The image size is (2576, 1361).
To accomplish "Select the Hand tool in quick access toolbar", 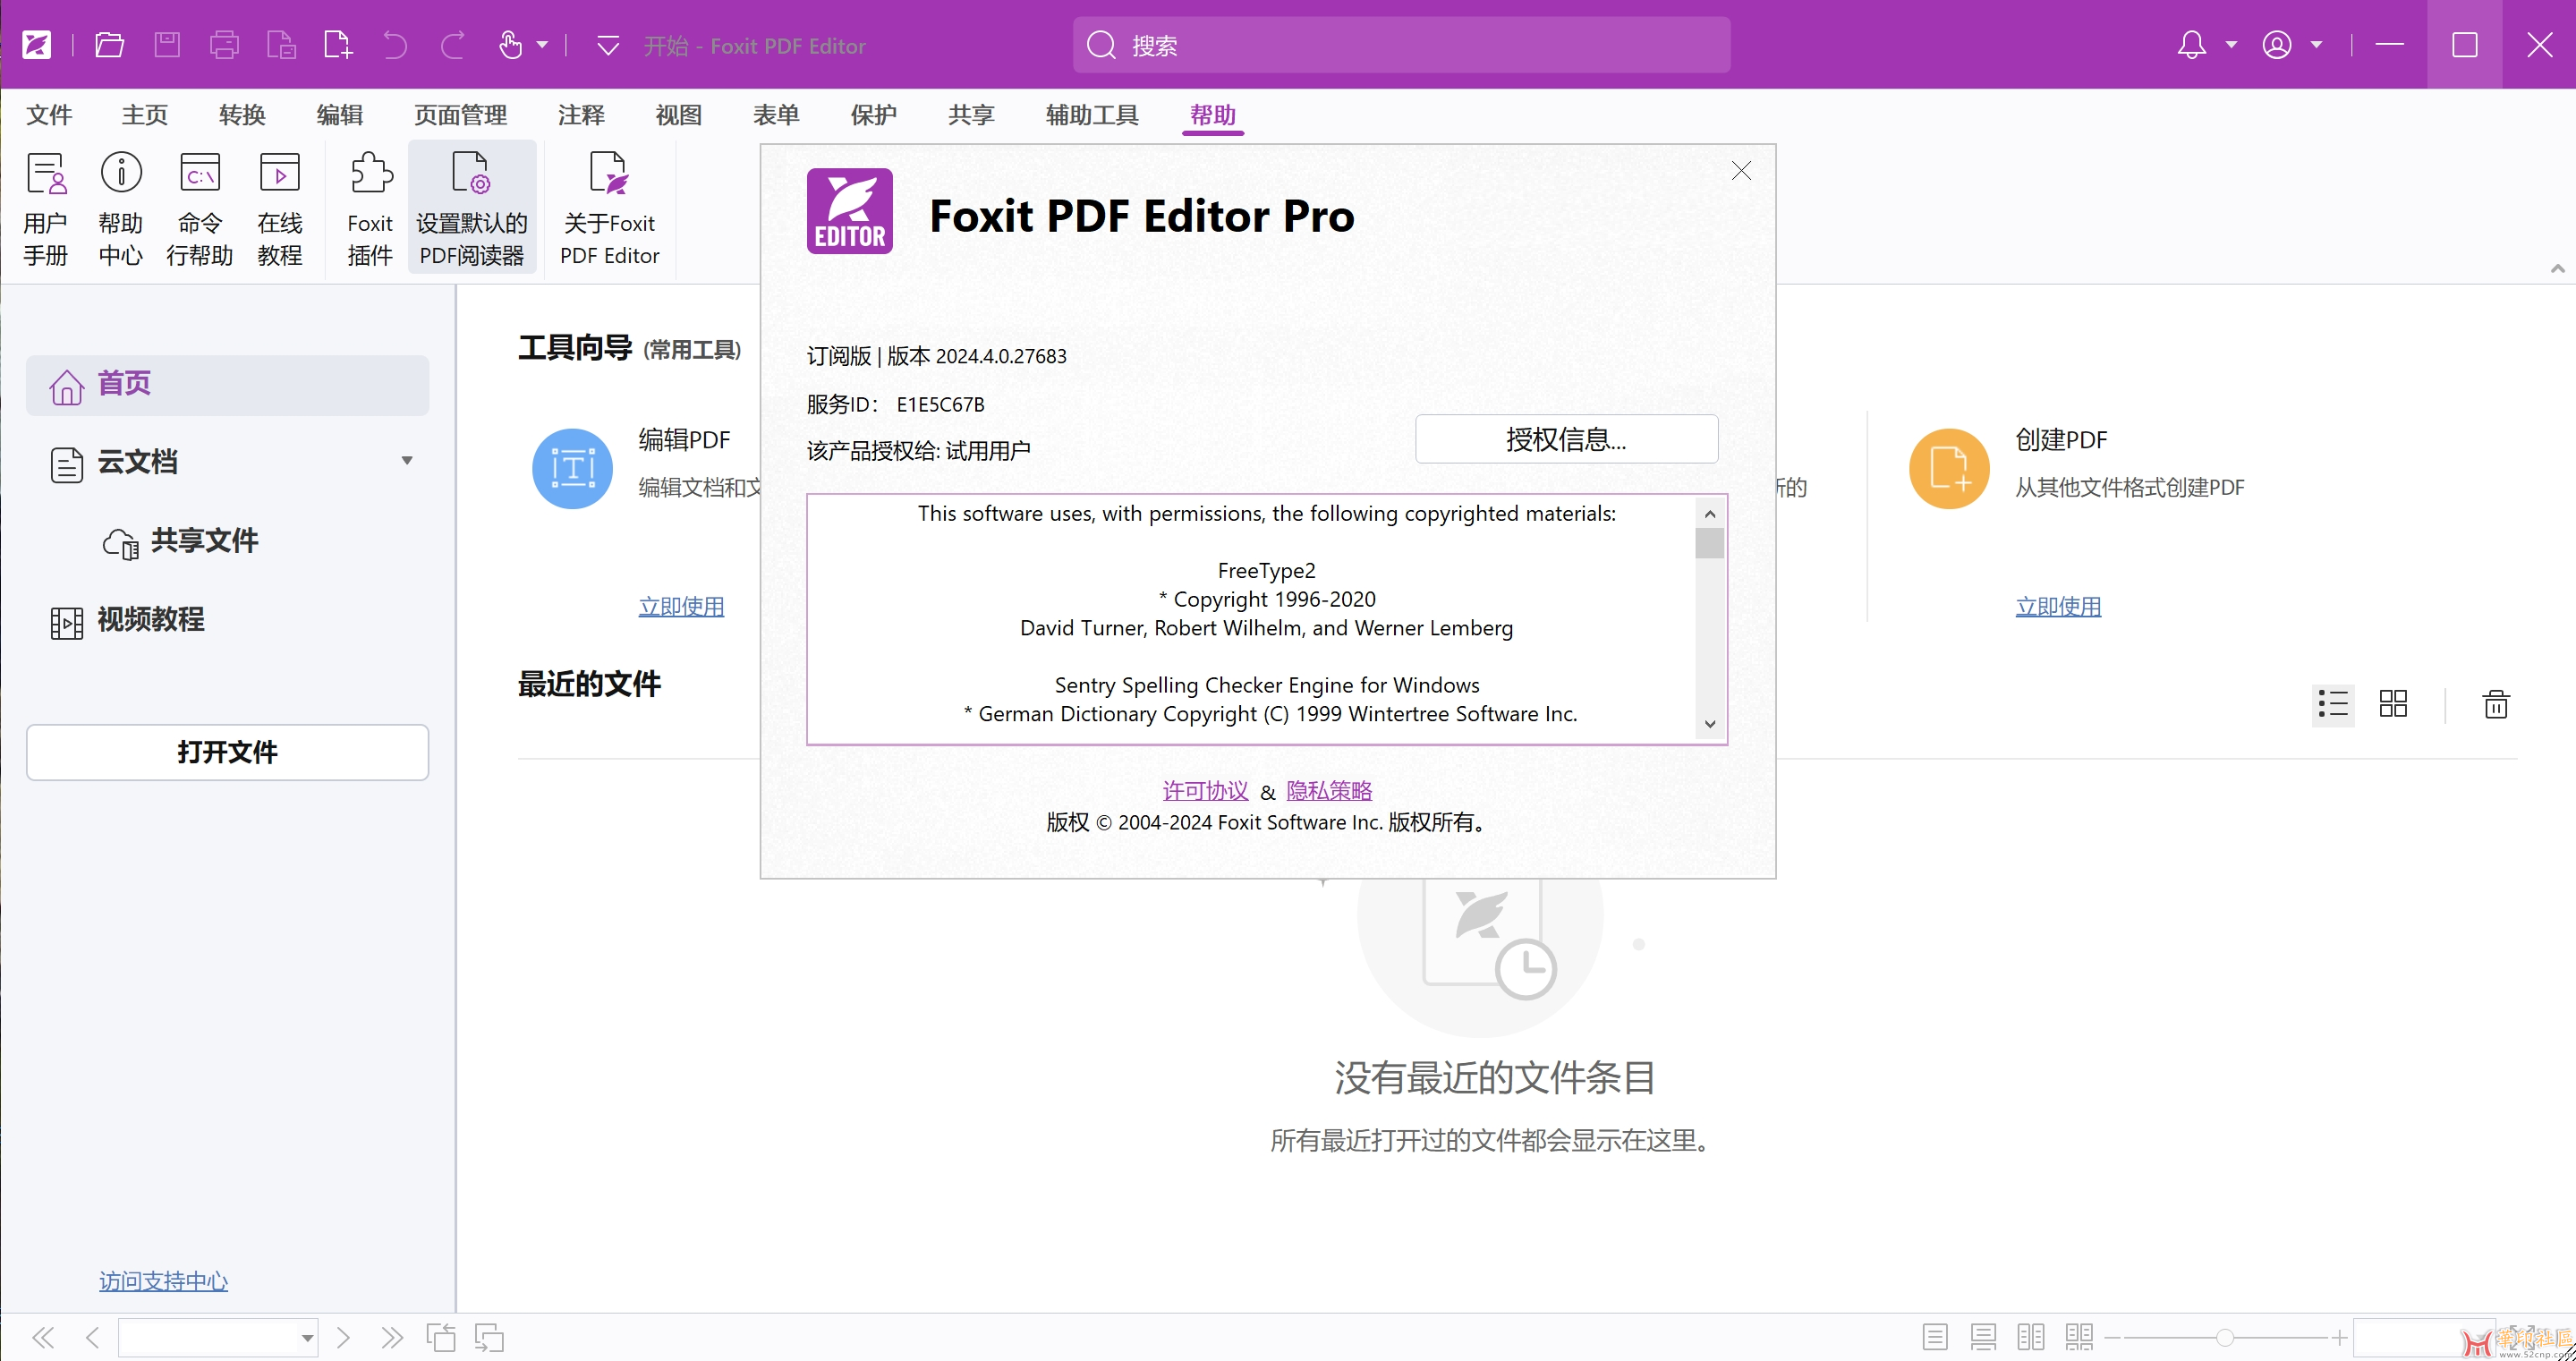I will [509, 45].
